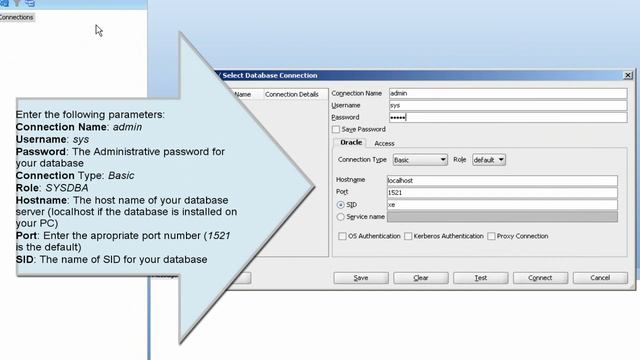Click the Connect button
640x360 pixels.
[x=540, y=278]
